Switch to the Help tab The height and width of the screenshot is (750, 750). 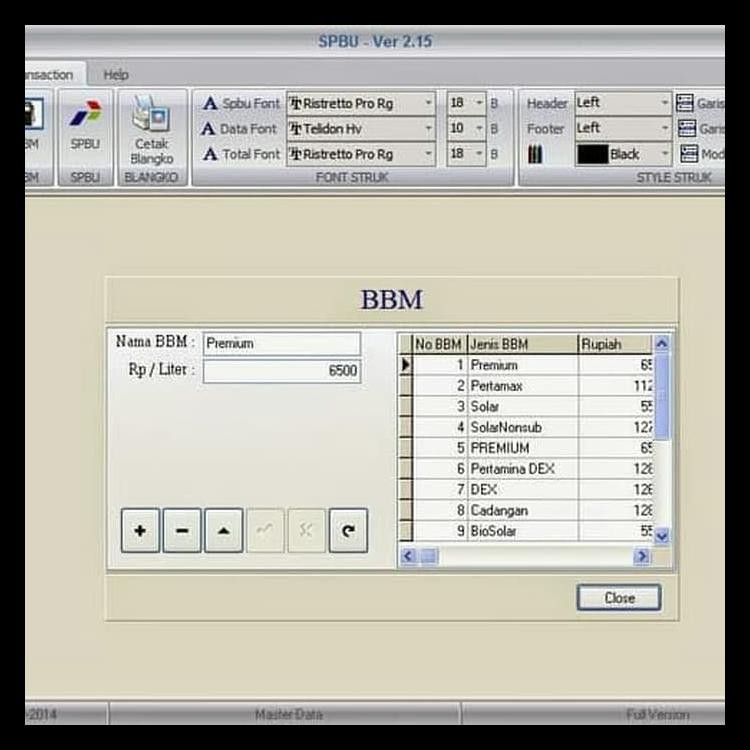coord(116,75)
